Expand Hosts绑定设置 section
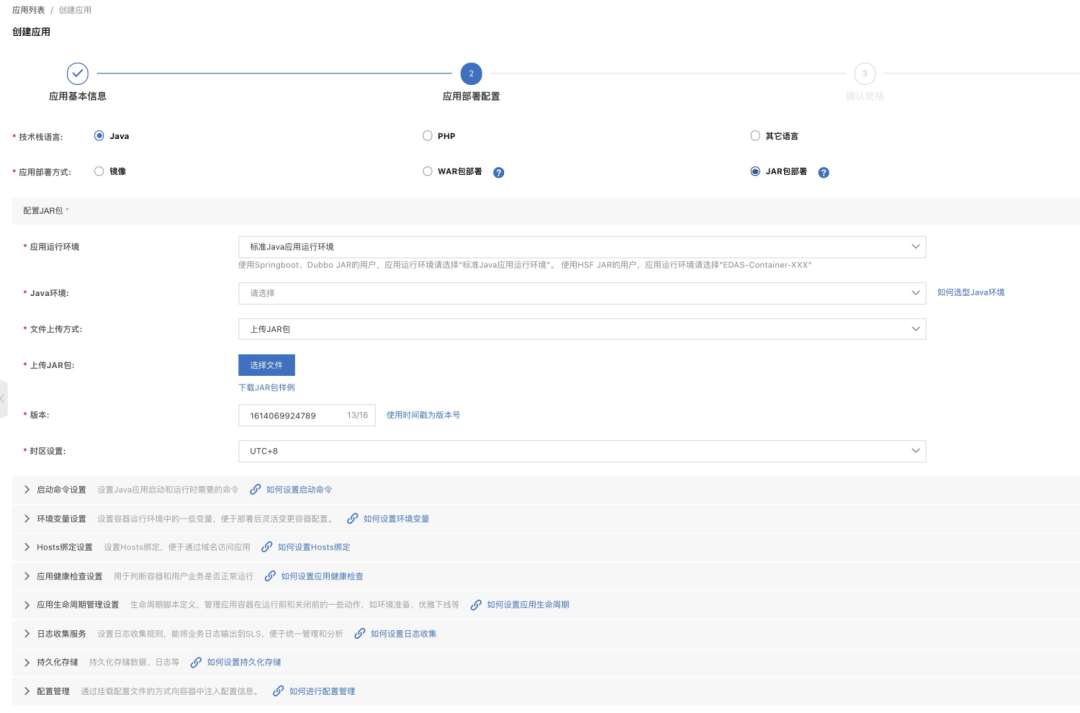The width and height of the screenshot is (1080, 713). click(x=27, y=547)
